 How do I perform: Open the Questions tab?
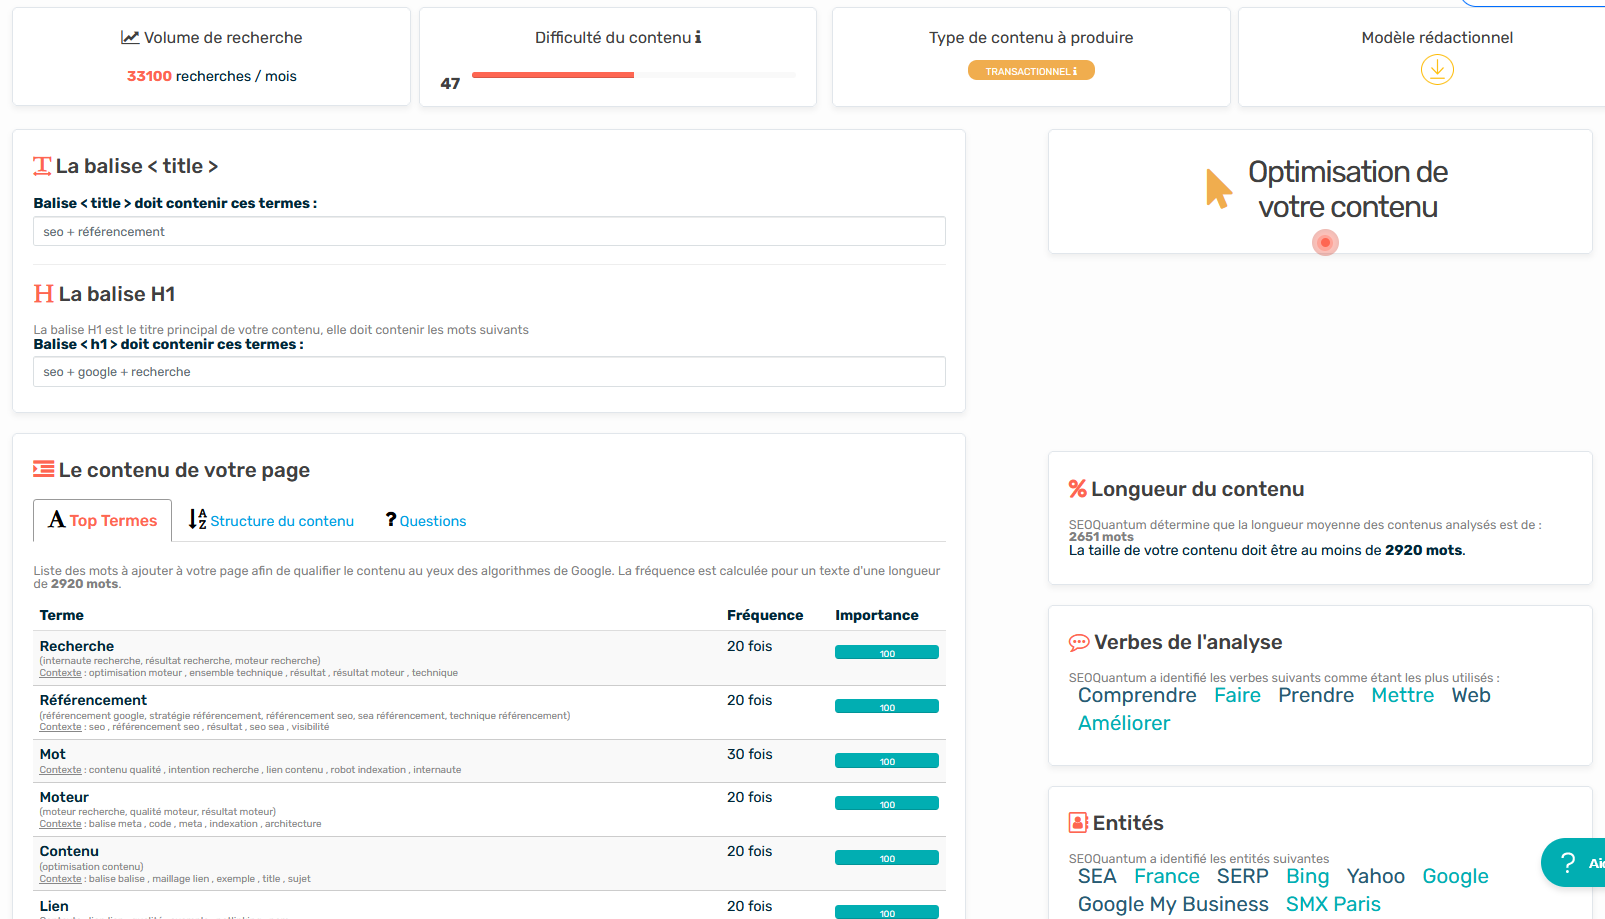[x=426, y=521]
